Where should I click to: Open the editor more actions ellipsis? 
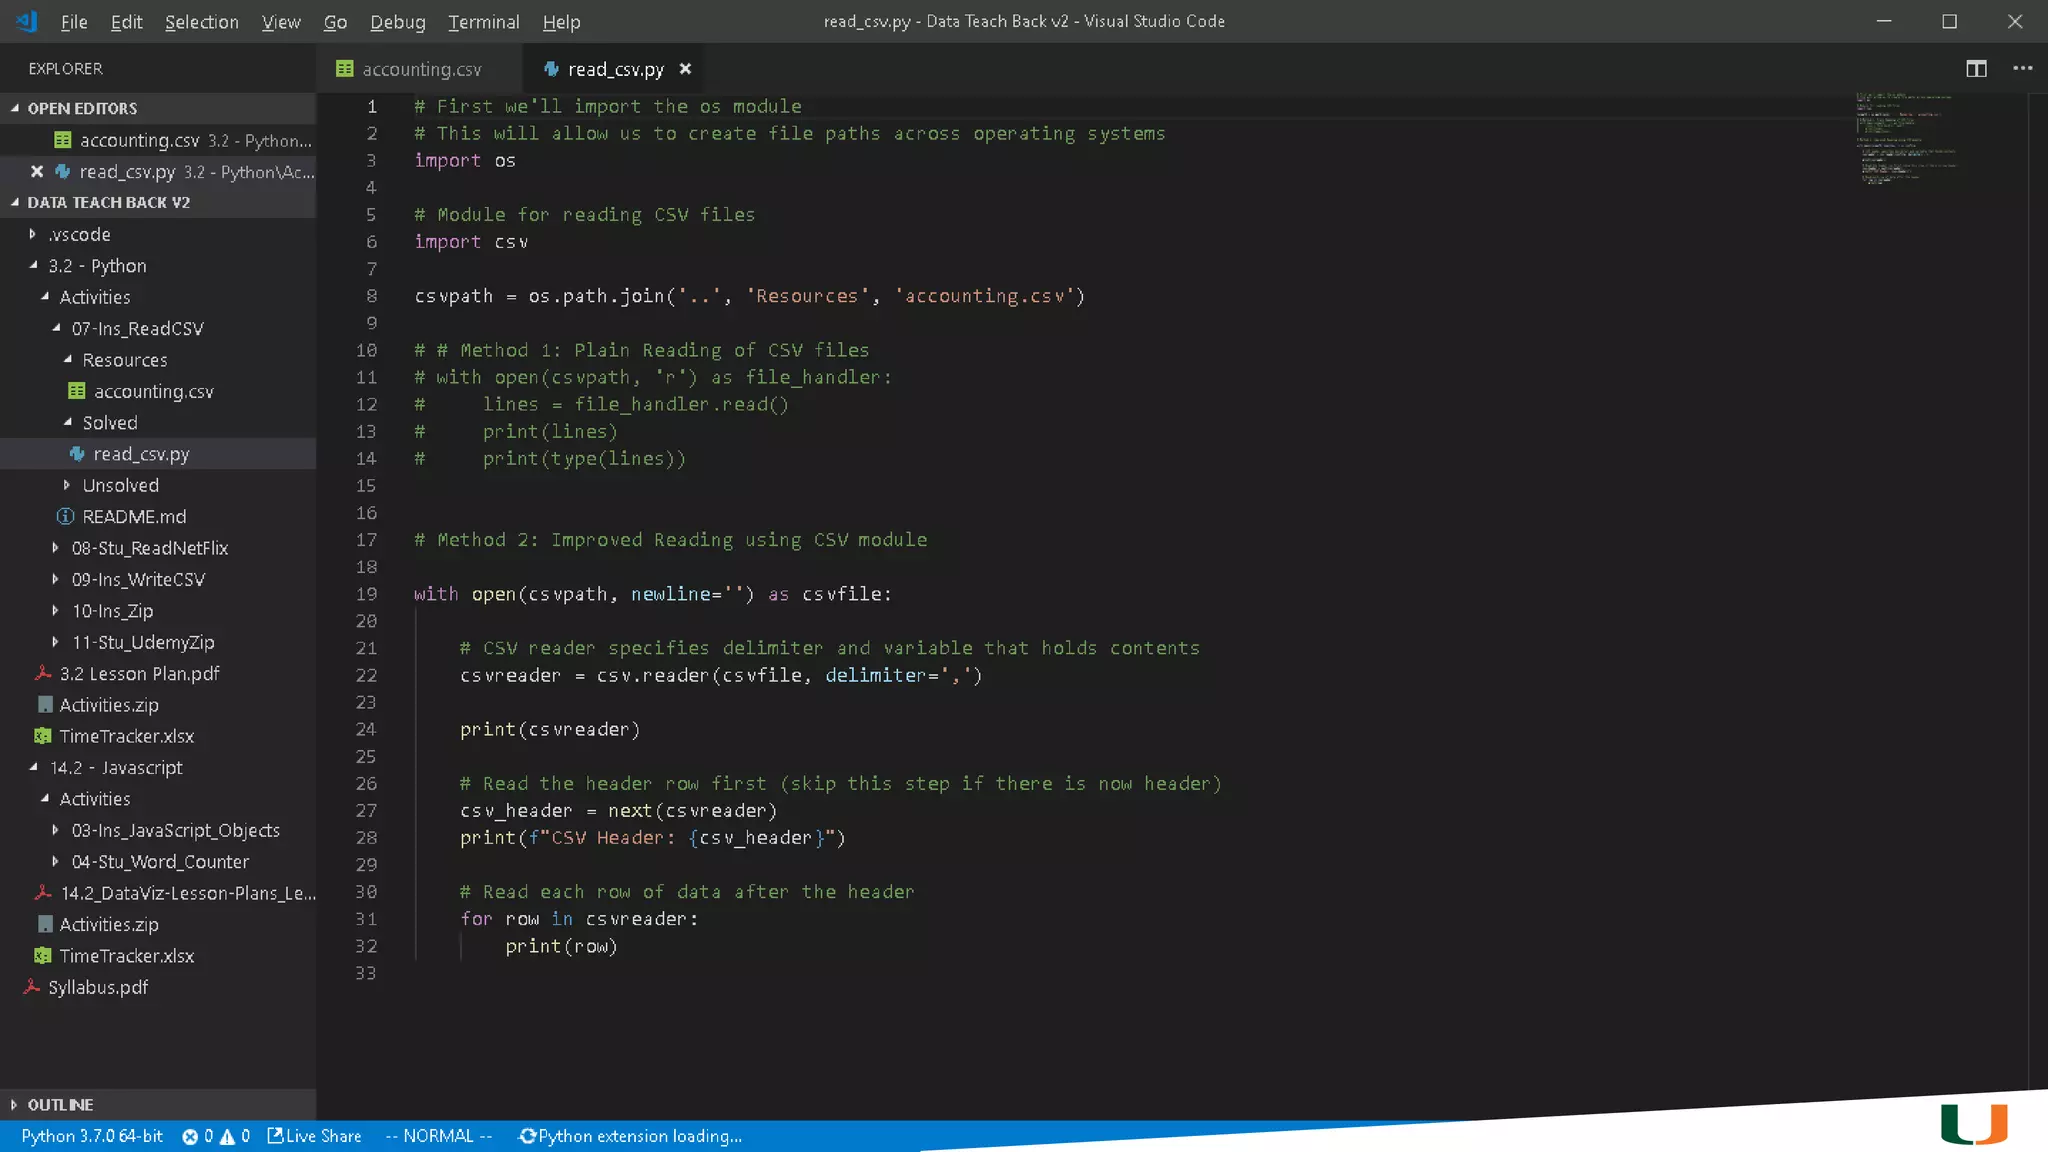[x=2022, y=68]
